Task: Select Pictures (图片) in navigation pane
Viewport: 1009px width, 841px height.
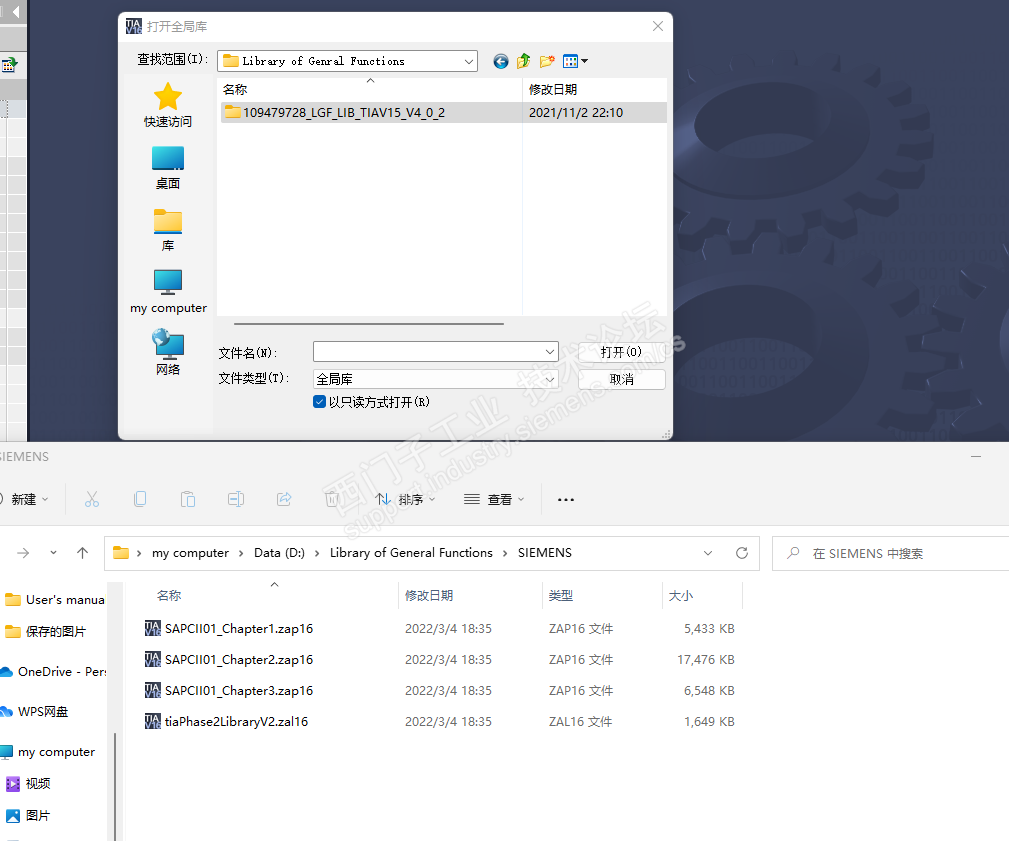Action: pos(30,816)
